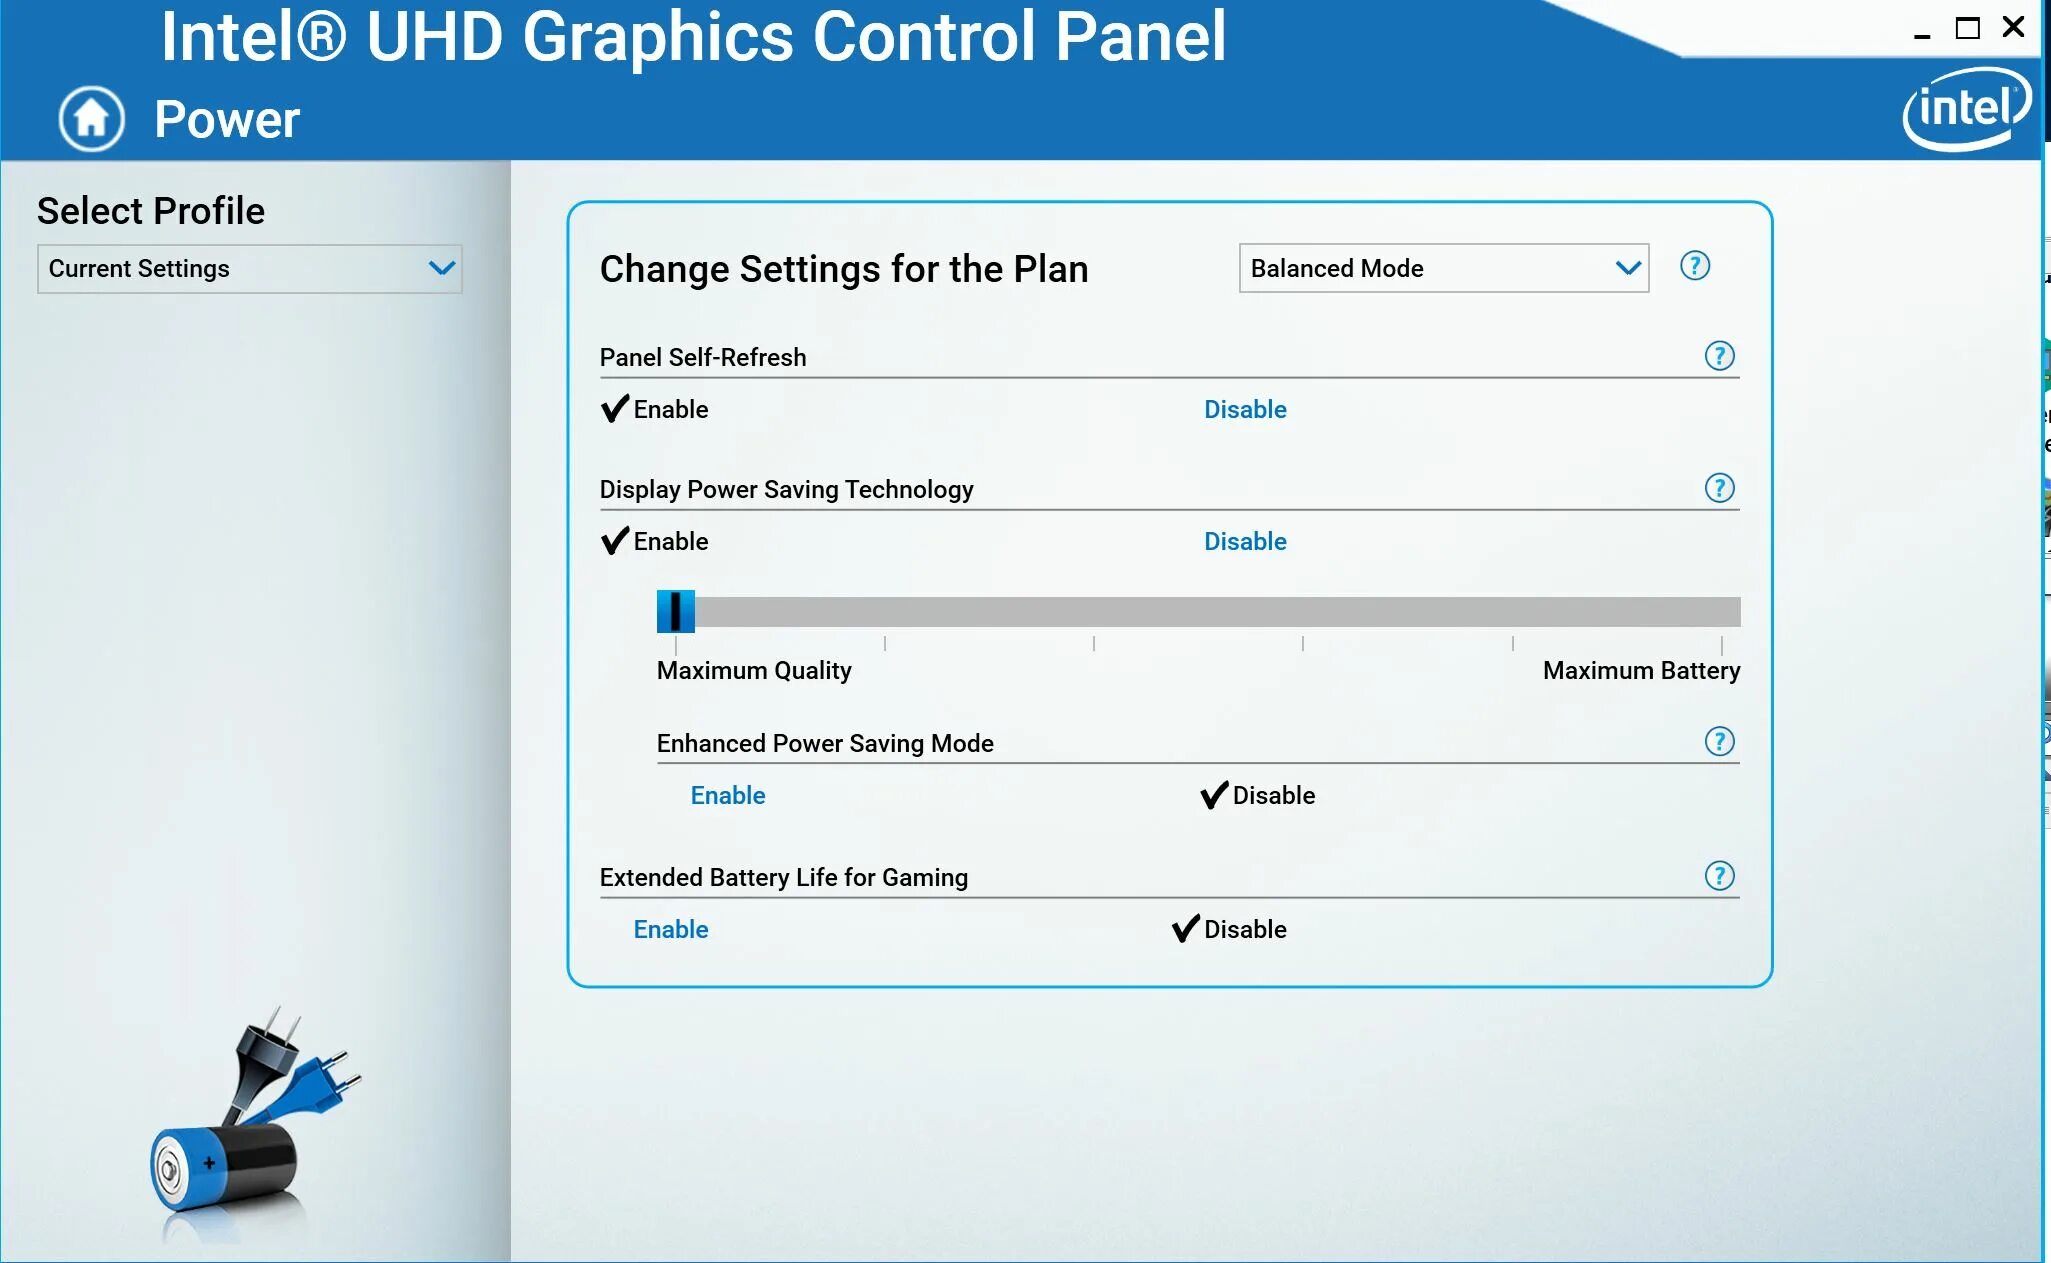Close the Graphics Control Panel window
Viewport: 2051px width, 1263px height.
click(x=2013, y=27)
